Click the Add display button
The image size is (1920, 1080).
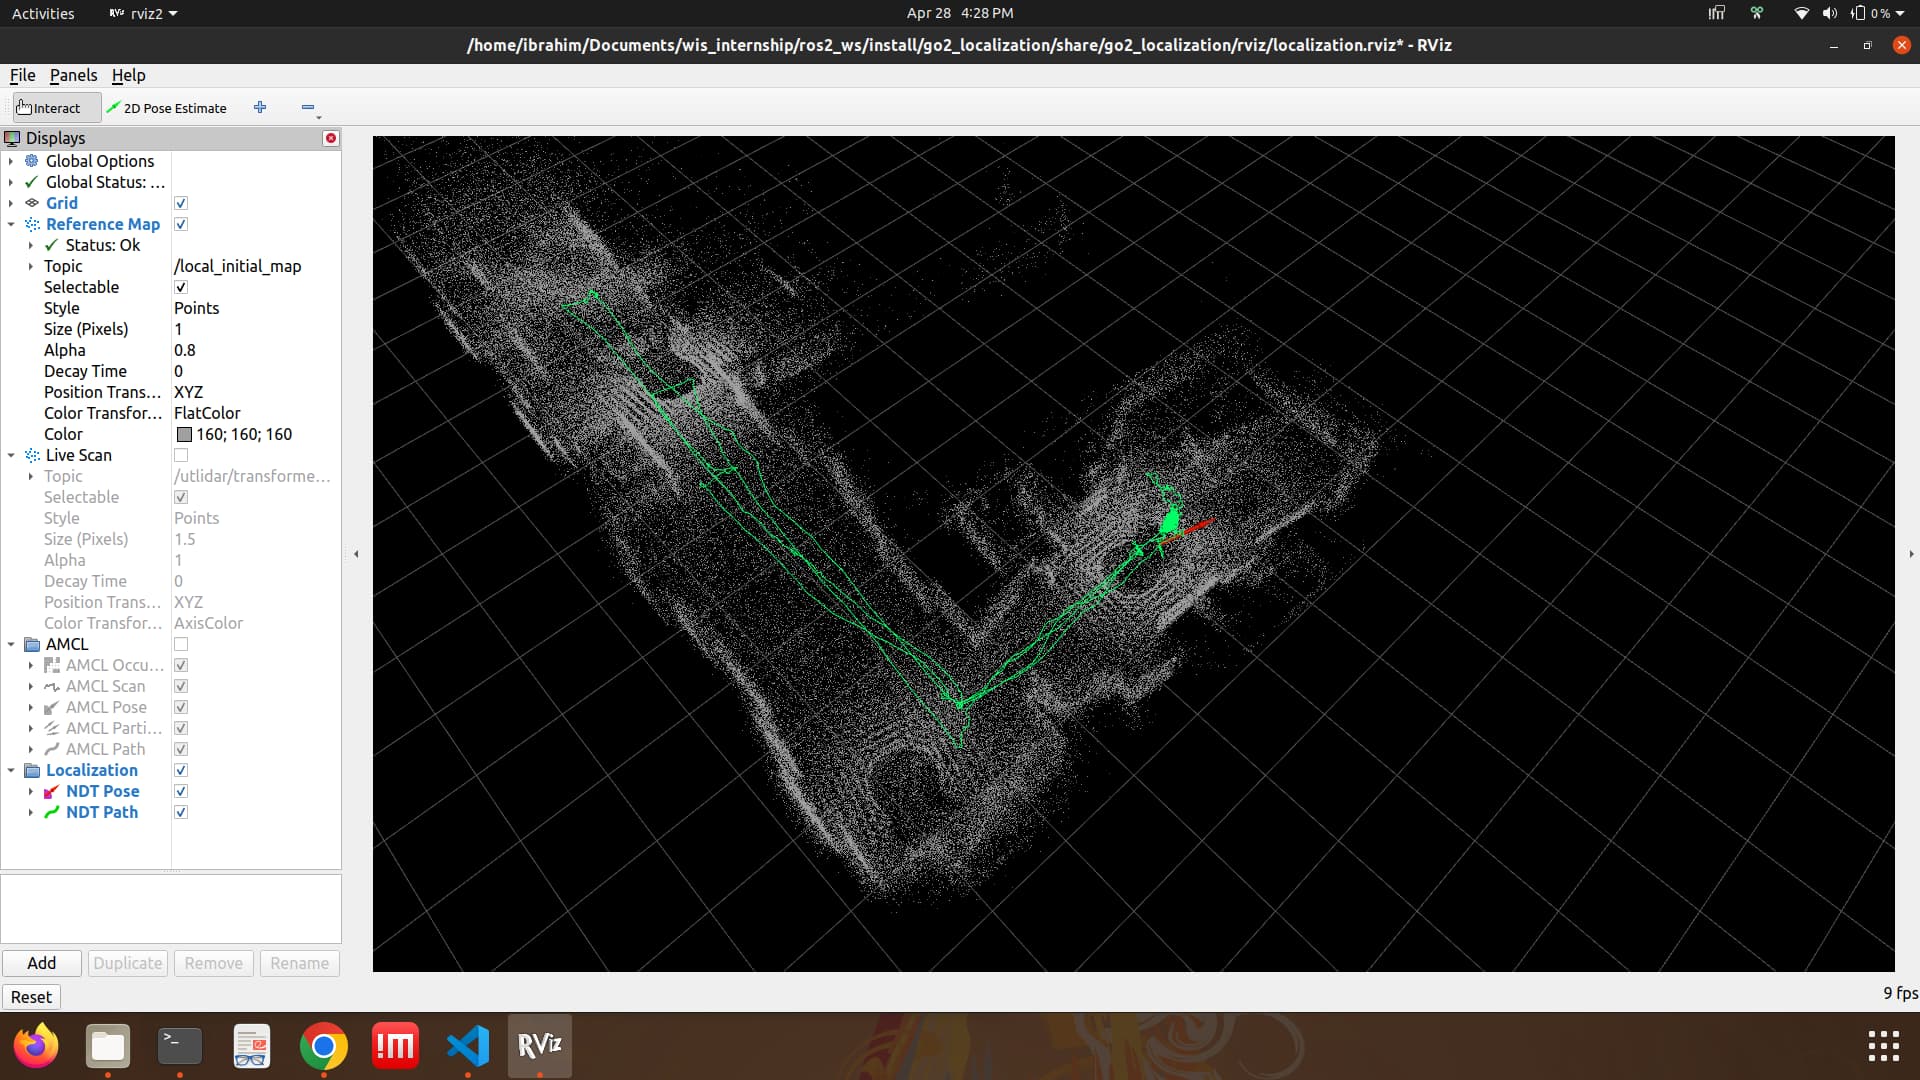[x=41, y=963]
